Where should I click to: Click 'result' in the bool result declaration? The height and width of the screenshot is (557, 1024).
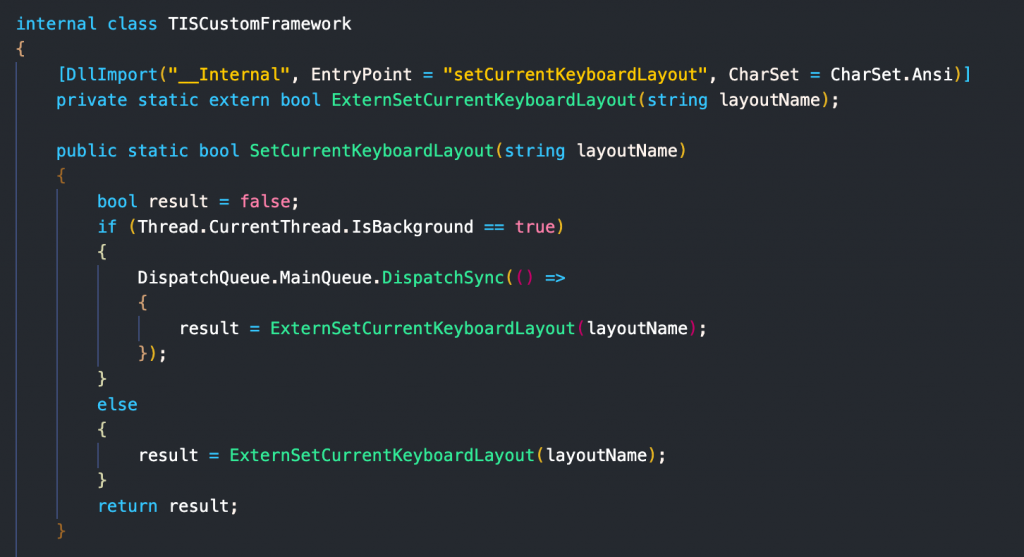pos(178,201)
